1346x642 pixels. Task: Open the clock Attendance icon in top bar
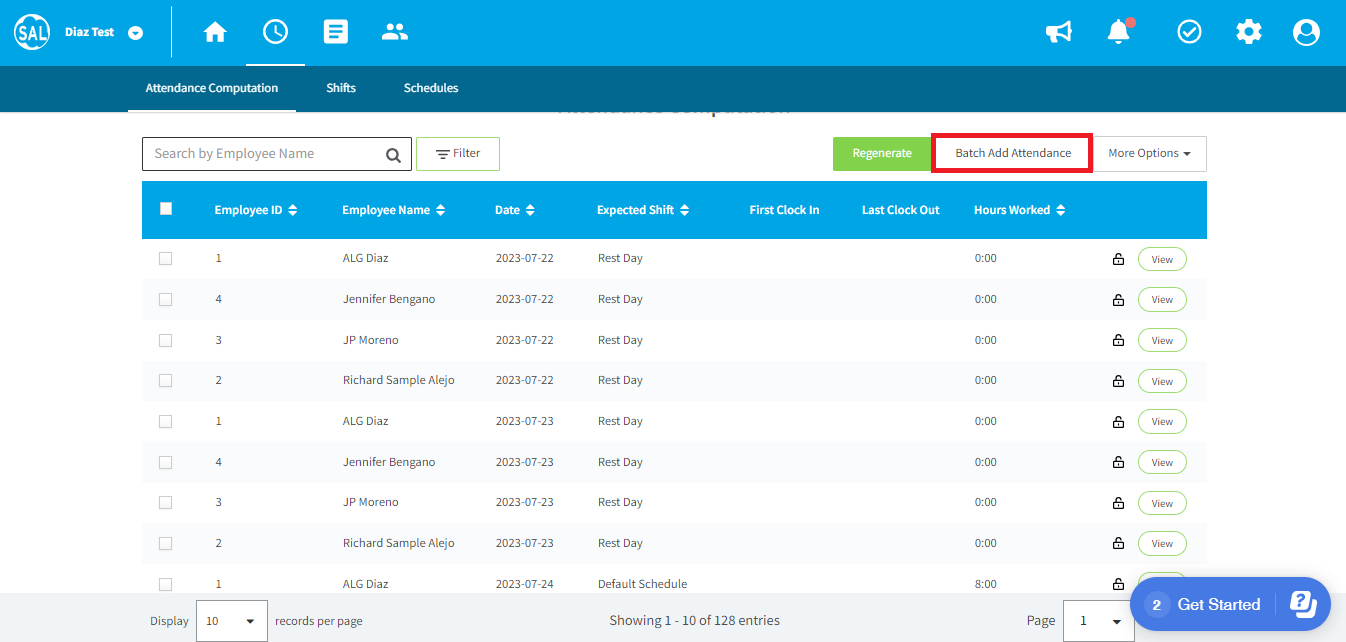click(275, 32)
